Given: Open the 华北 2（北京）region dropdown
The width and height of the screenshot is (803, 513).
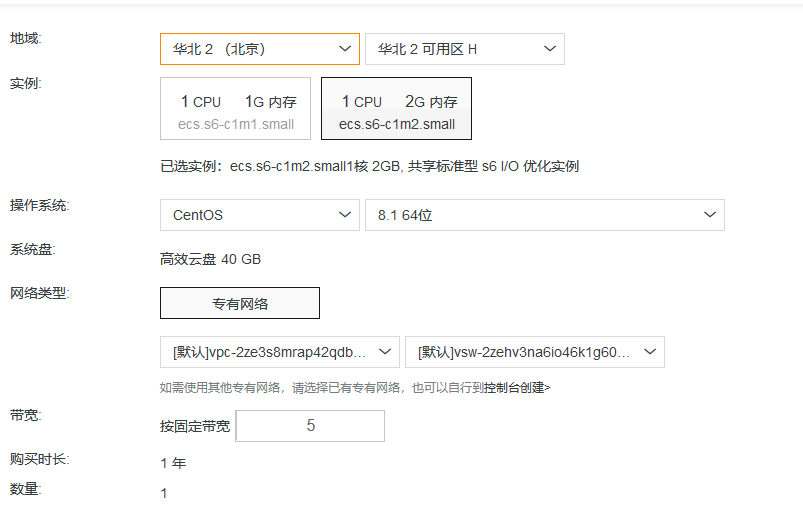Looking at the screenshot, I should coord(259,49).
